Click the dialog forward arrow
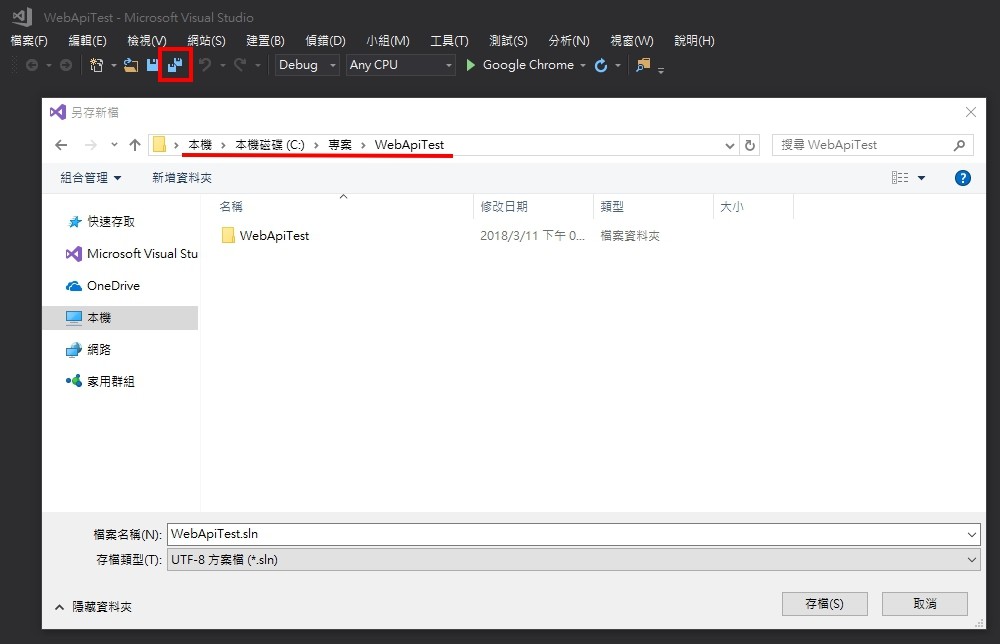1000x644 pixels. click(x=91, y=145)
